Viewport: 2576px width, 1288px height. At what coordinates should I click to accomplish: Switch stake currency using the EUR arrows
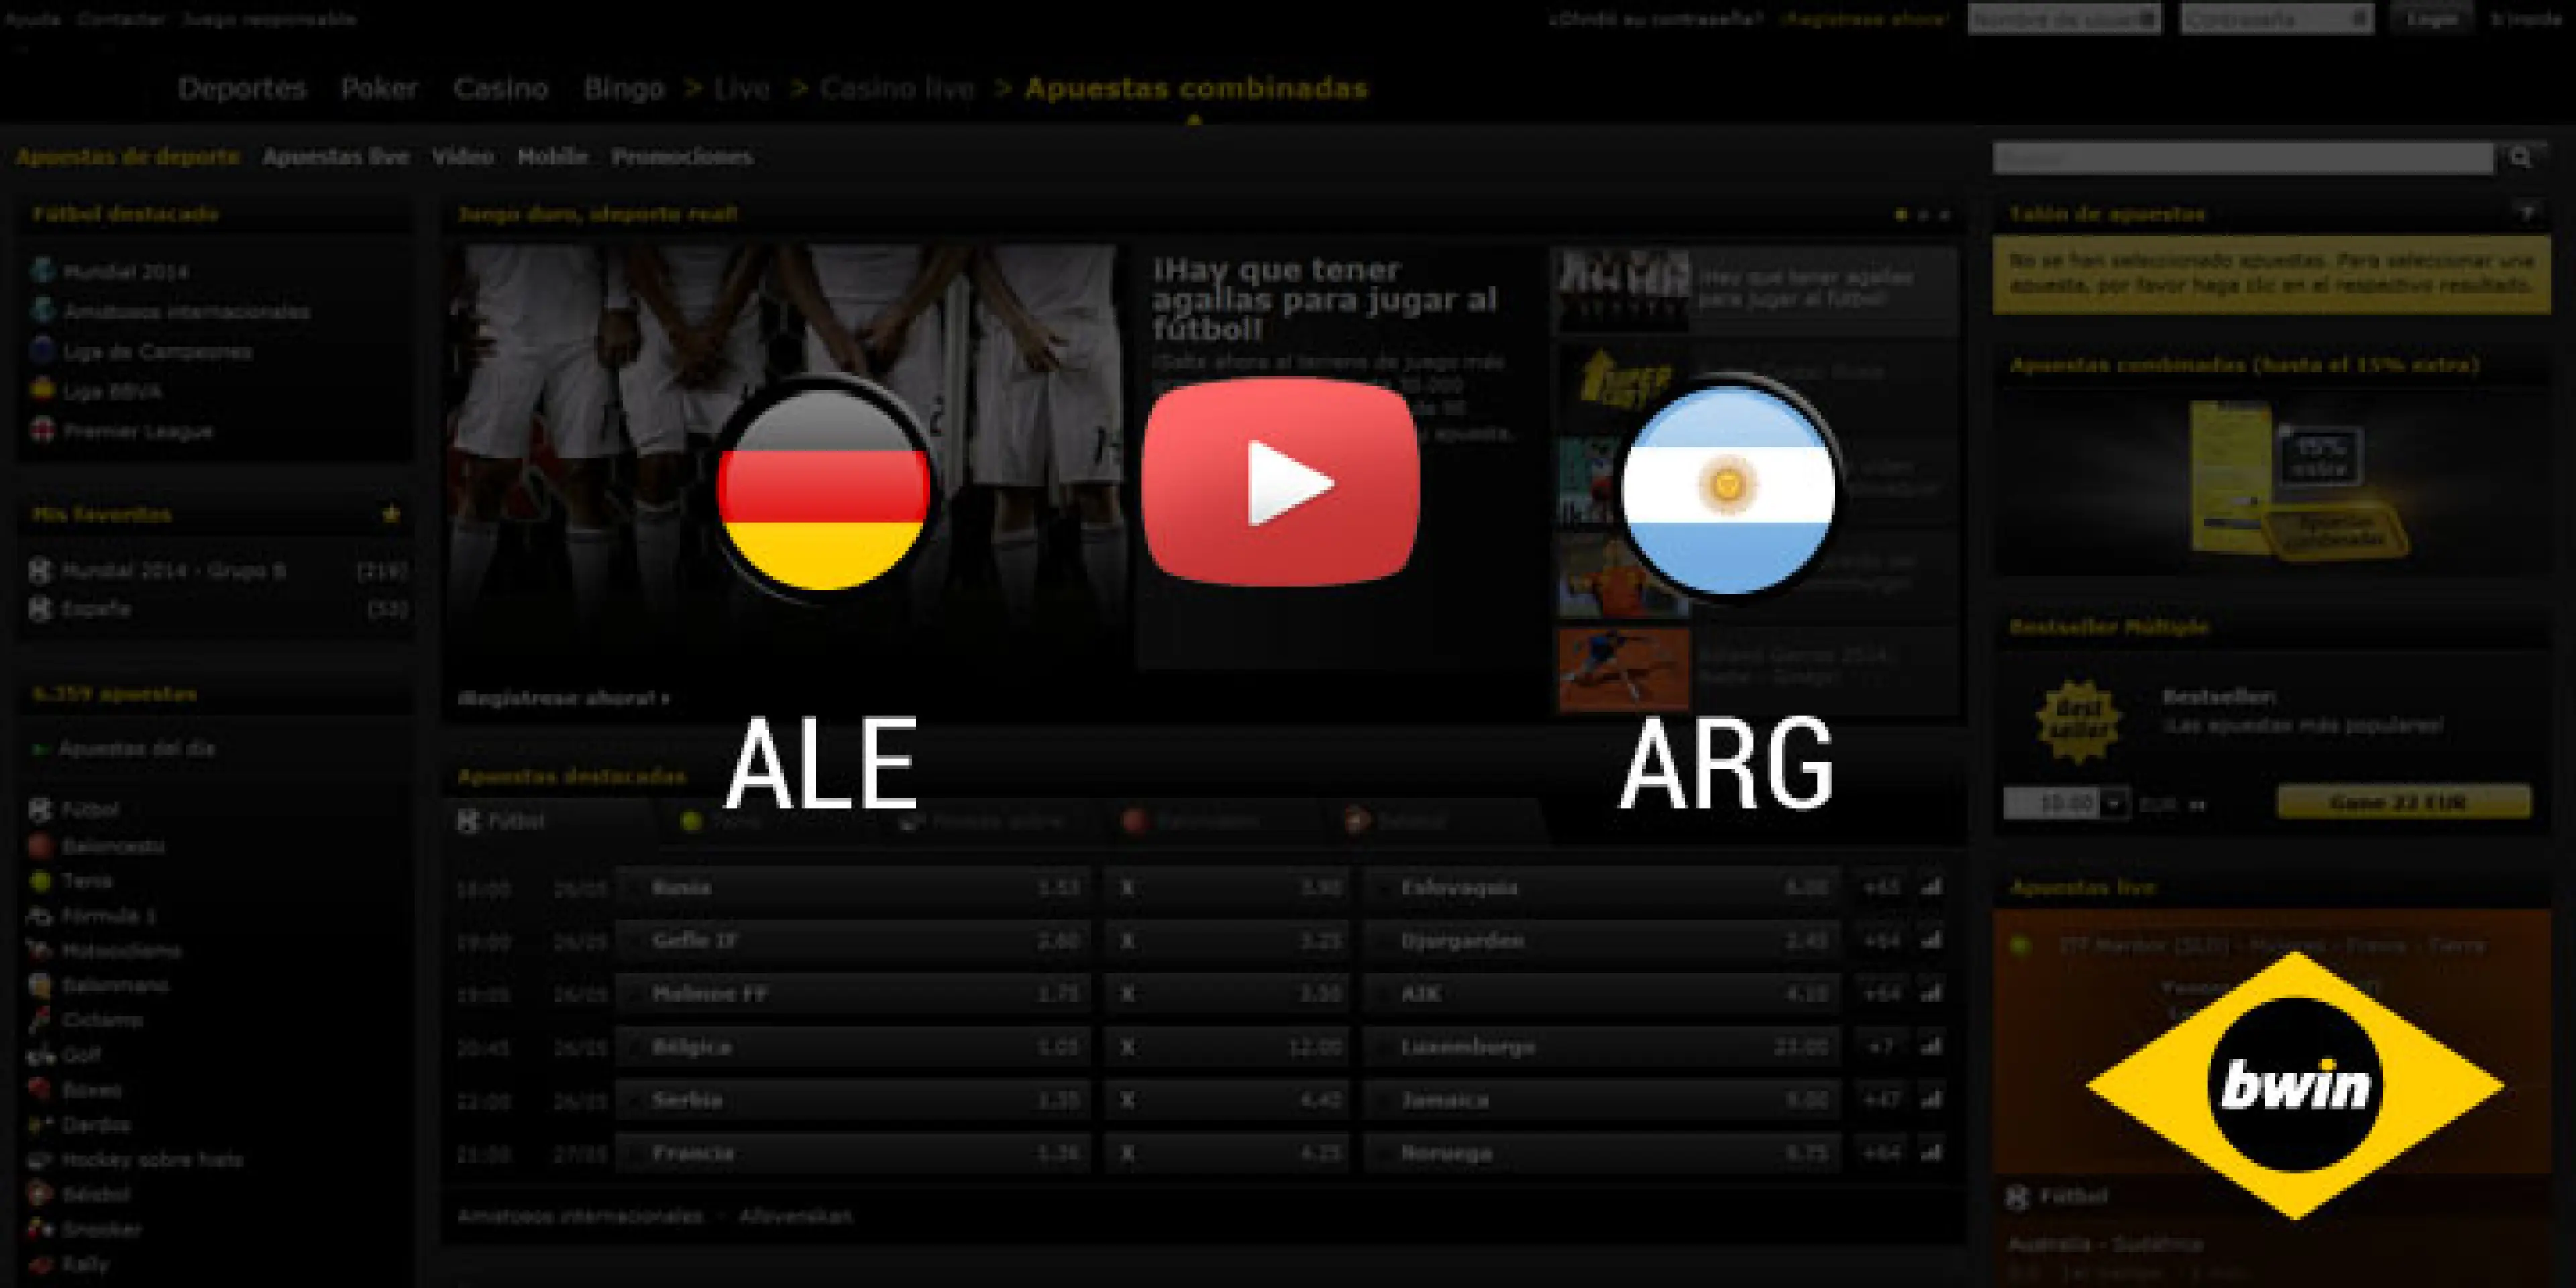(2196, 803)
